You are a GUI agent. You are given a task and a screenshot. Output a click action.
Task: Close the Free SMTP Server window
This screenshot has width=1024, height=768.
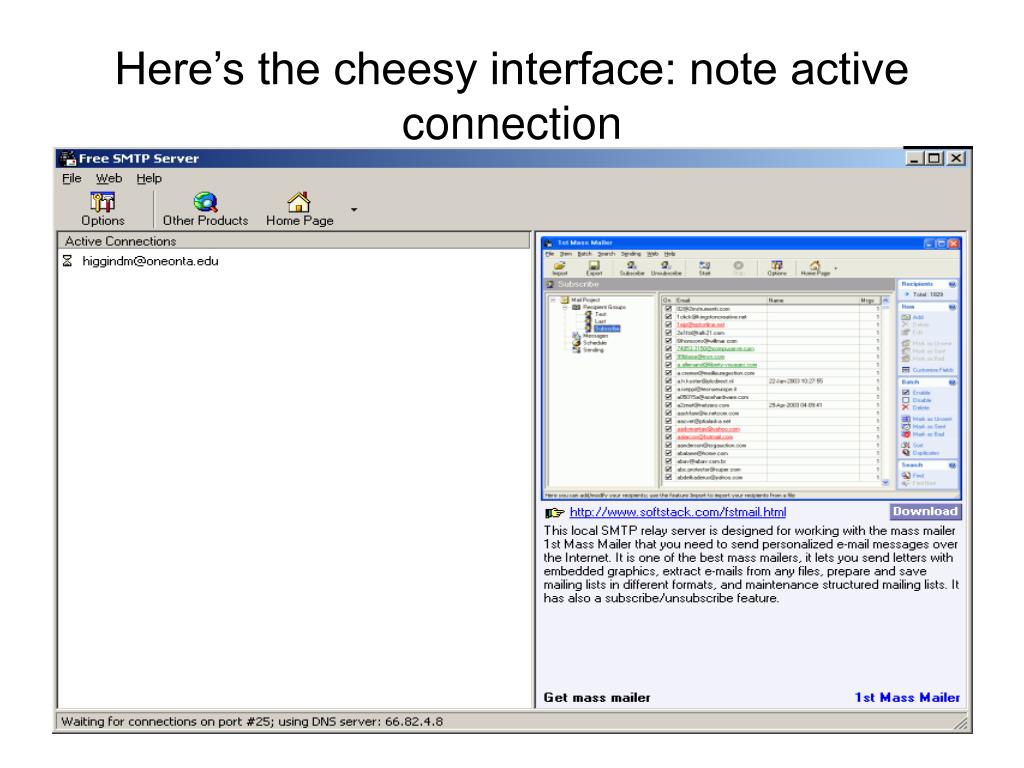(x=956, y=158)
